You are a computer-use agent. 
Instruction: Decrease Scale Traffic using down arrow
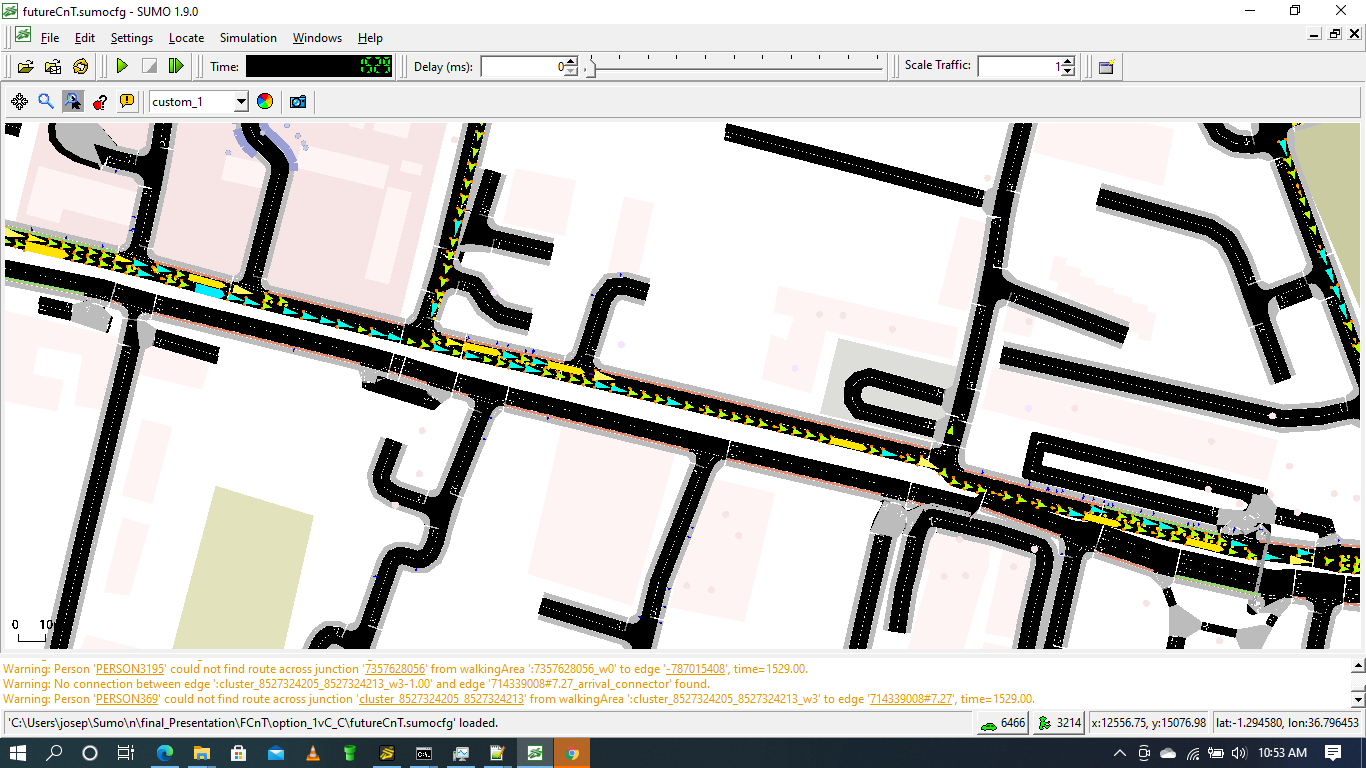click(x=1068, y=71)
